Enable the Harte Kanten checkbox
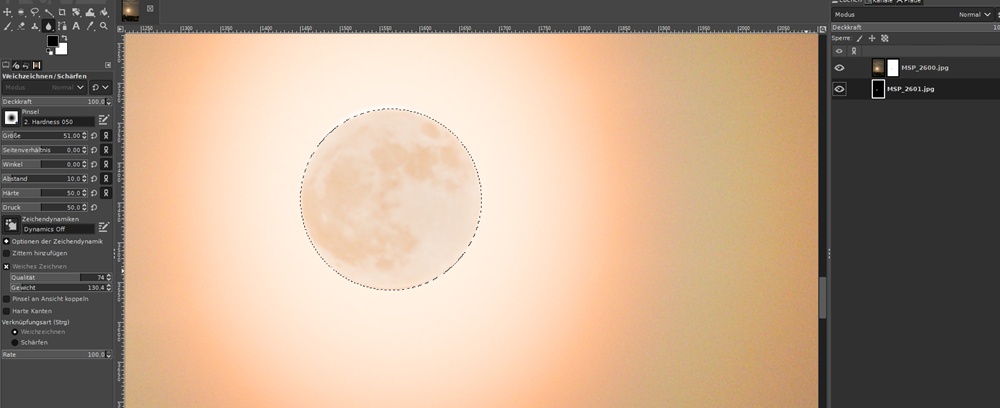Image resolution: width=1000 pixels, height=408 pixels. click(6, 311)
